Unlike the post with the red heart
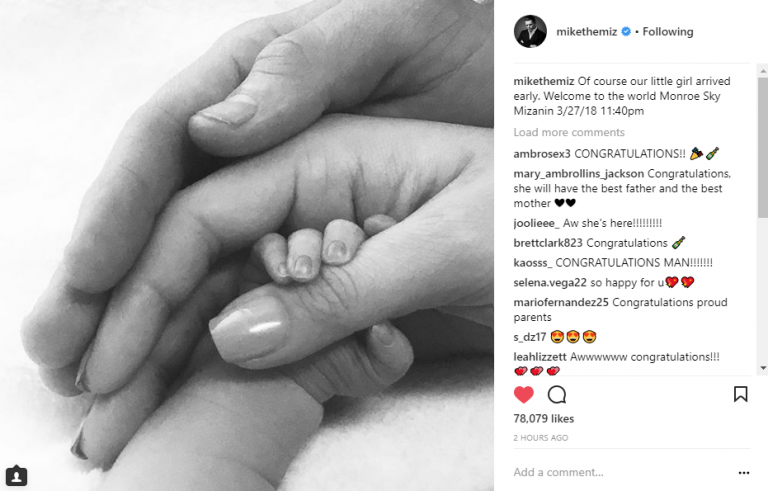 (524, 394)
